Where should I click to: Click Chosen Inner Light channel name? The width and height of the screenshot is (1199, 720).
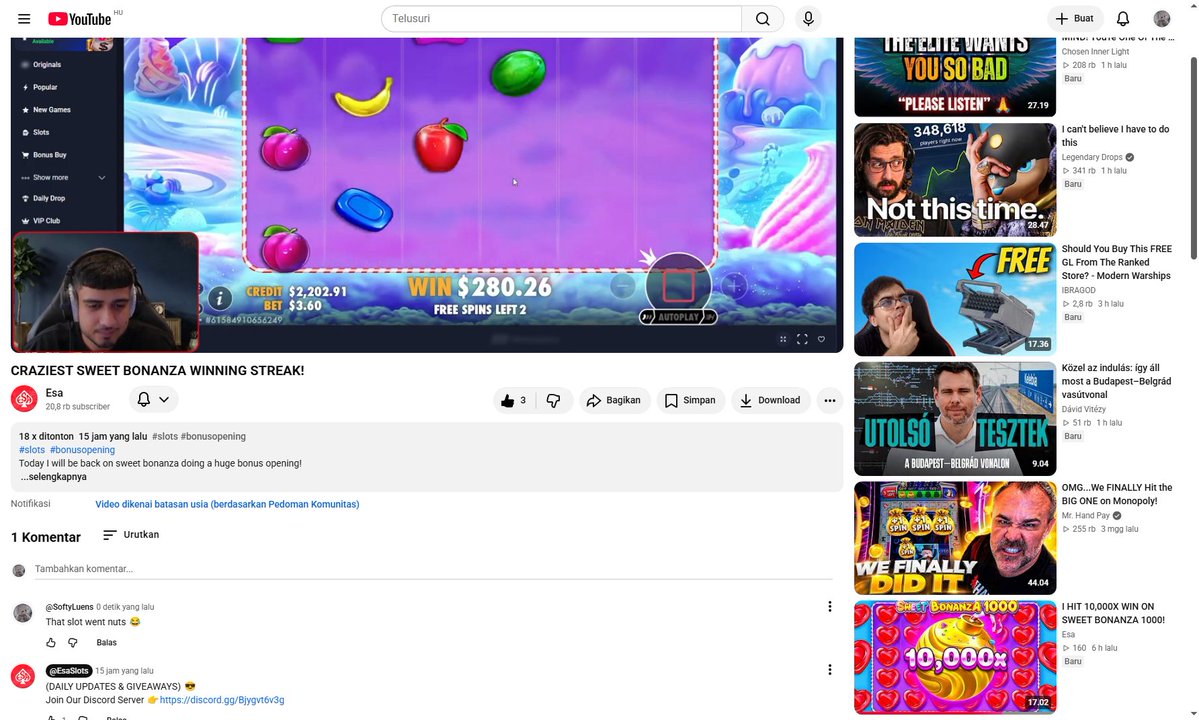coord(1095,52)
